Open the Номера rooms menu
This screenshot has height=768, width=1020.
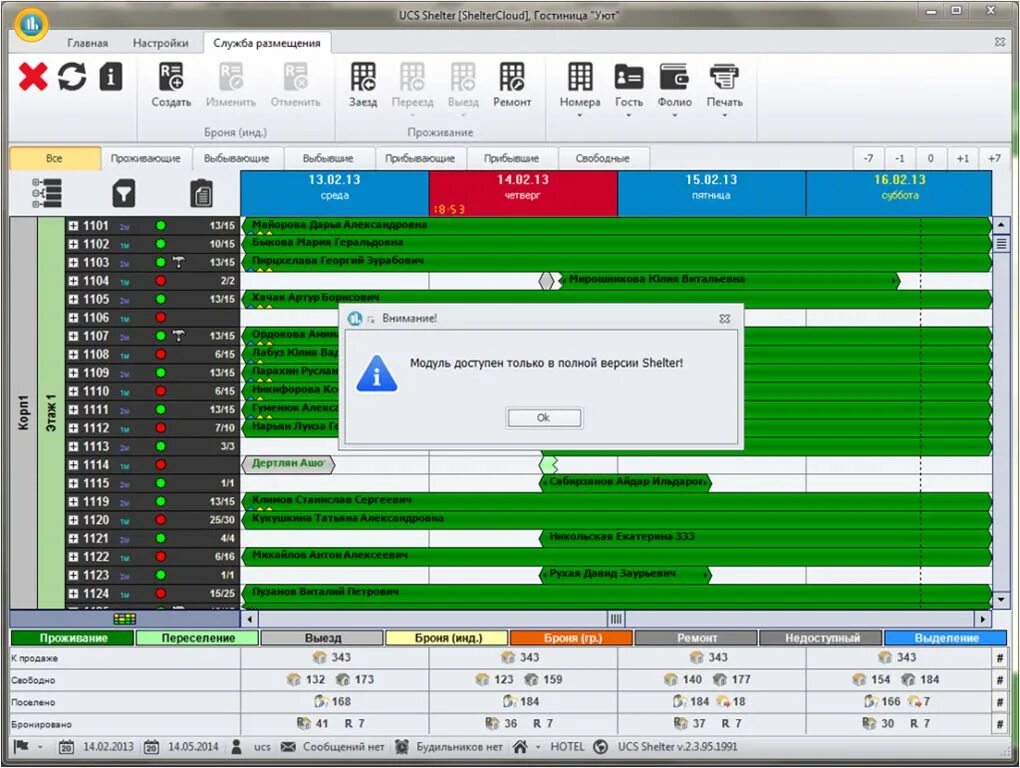click(580, 90)
